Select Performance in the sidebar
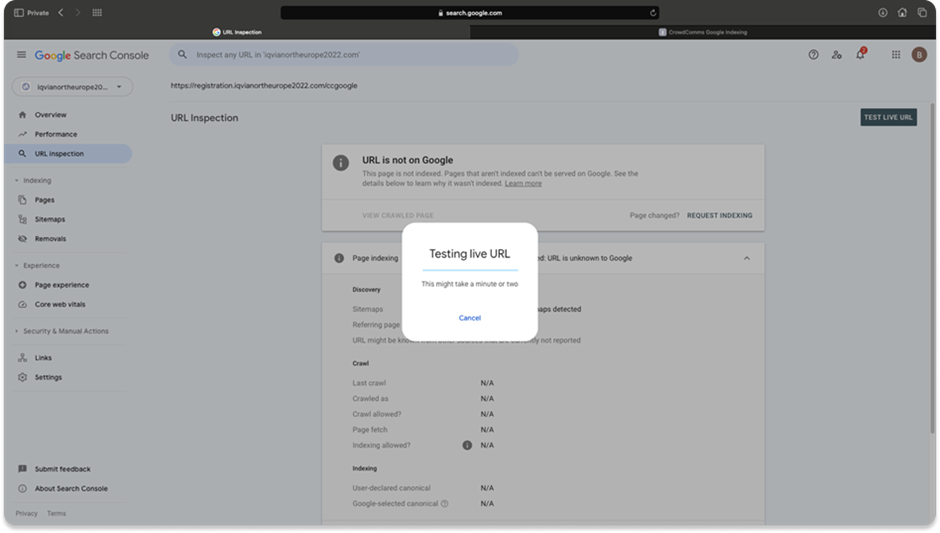This screenshot has width=940, height=533. pyautogui.click(x=56, y=134)
